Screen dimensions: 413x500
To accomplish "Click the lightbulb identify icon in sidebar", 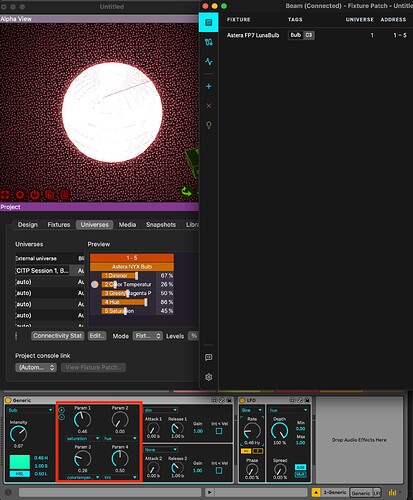I will coord(209,125).
